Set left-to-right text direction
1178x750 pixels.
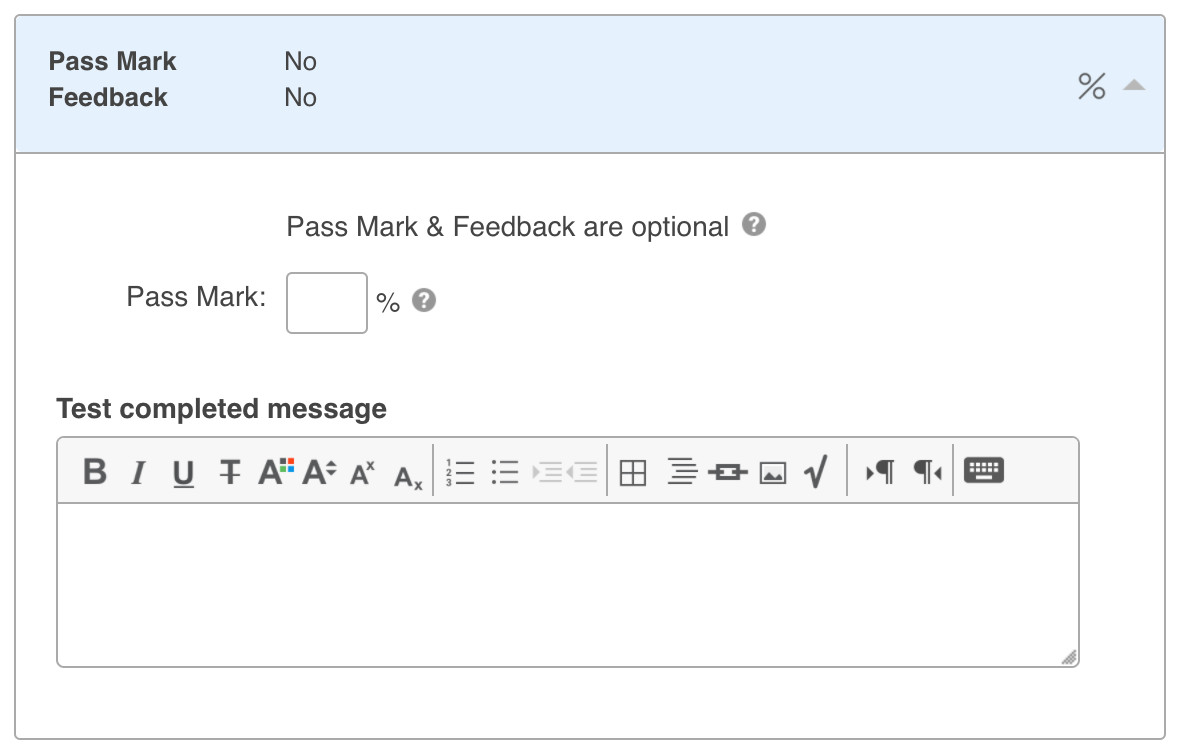coord(880,471)
